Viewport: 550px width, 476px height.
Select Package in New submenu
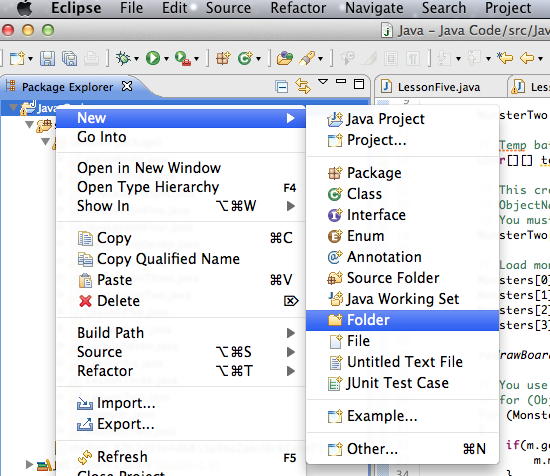click(x=402, y=173)
